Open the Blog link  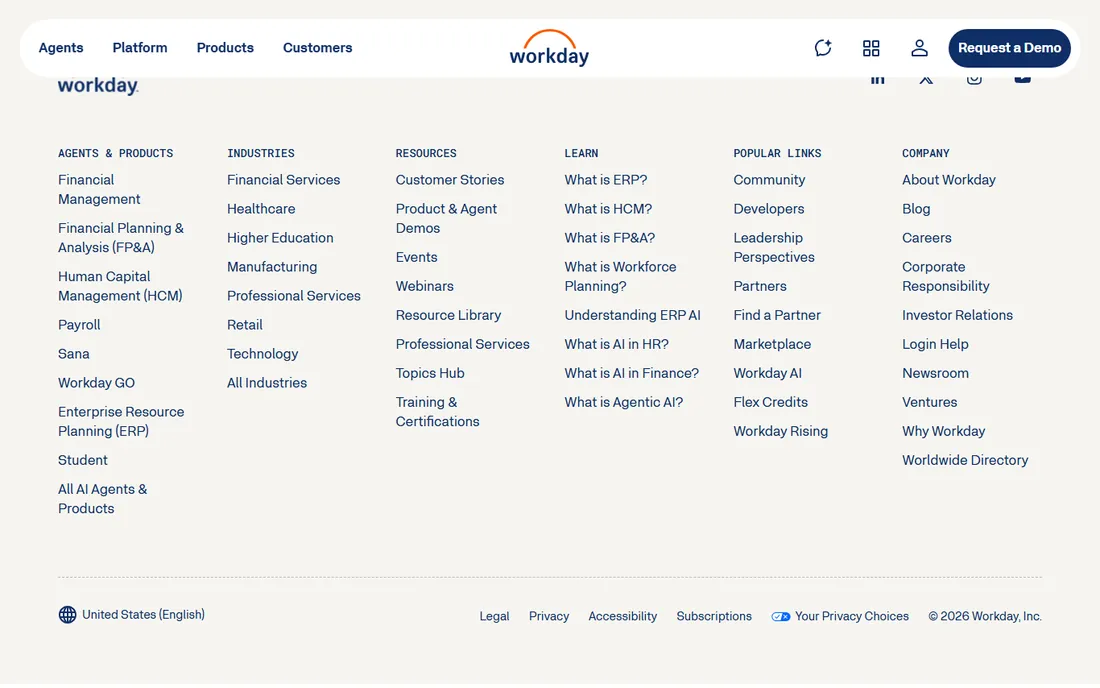pos(916,209)
